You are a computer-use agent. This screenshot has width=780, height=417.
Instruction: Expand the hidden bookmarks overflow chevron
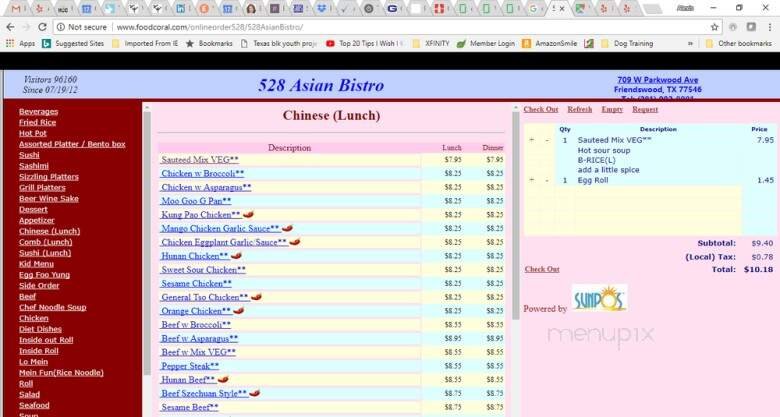pyautogui.click(x=692, y=44)
